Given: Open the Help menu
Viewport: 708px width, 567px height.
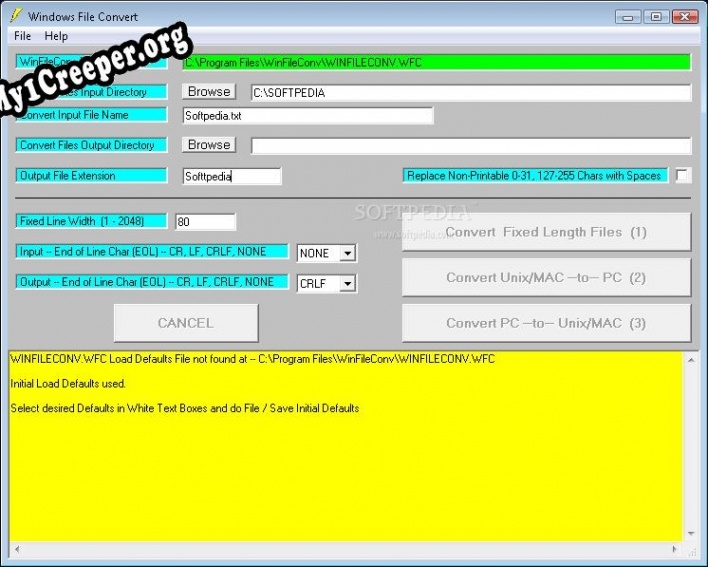Looking at the screenshot, I should (56, 36).
